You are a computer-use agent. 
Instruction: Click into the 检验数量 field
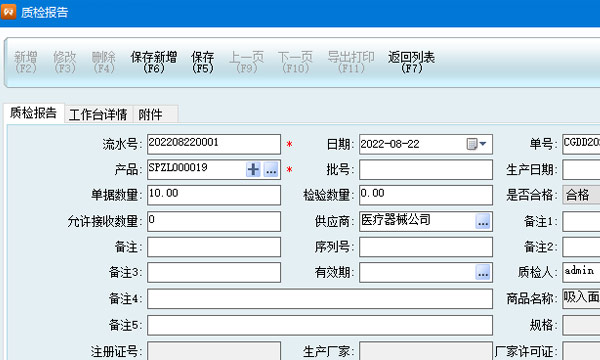point(426,195)
